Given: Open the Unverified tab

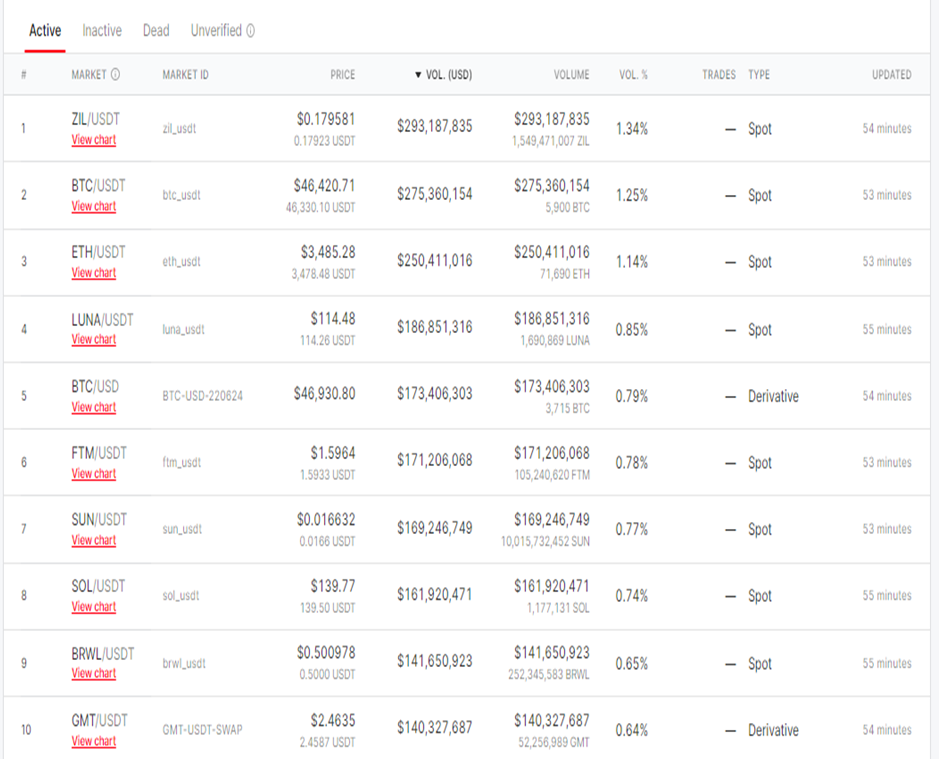Looking at the screenshot, I should (x=216, y=31).
